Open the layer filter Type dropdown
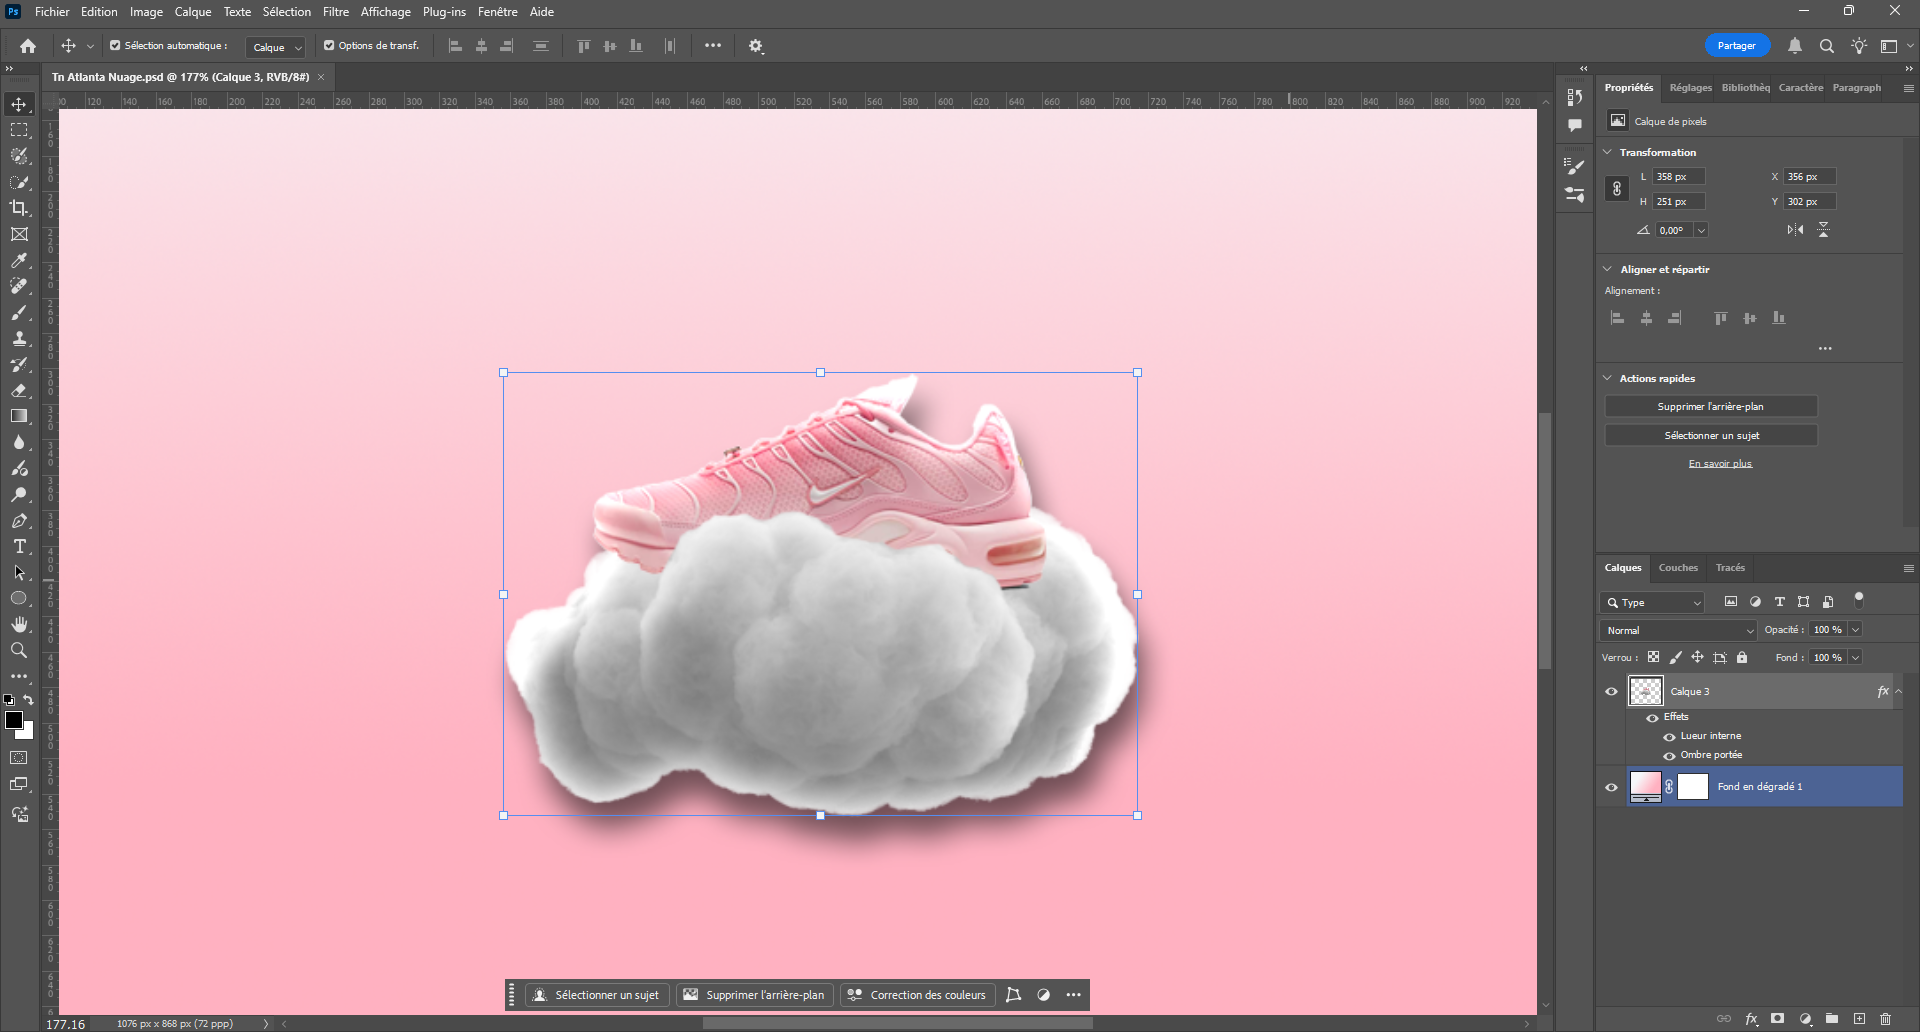The width and height of the screenshot is (1920, 1032). [1652, 602]
